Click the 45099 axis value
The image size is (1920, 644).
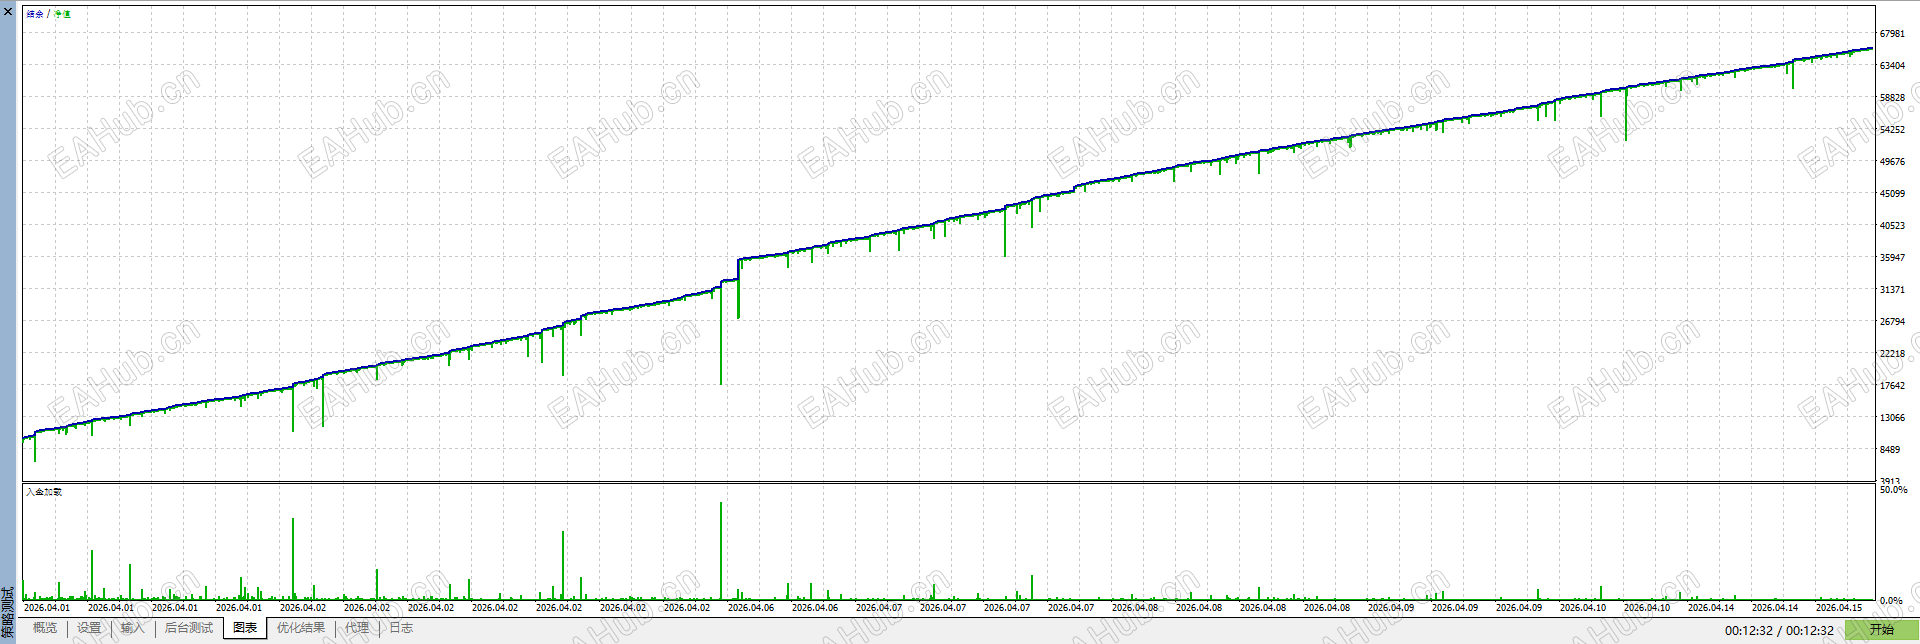pyautogui.click(x=1892, y=194)
